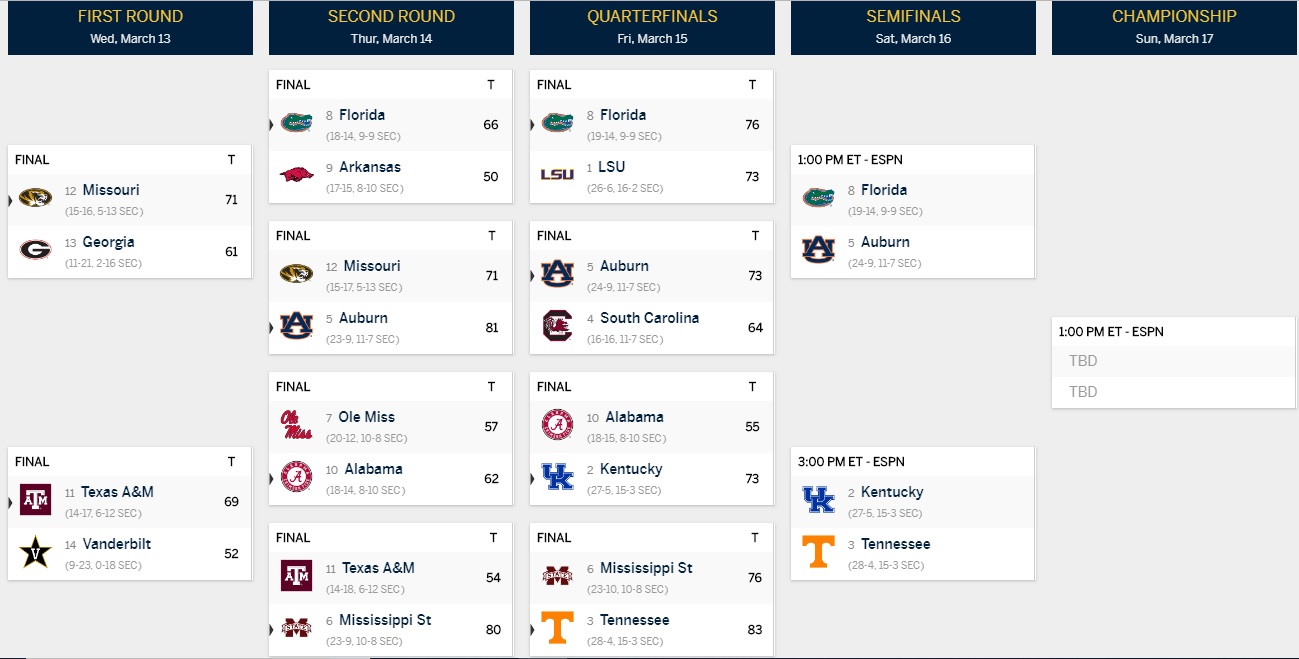Open the Championship TBD game card
1299x659 pixels.
(1174, 362)
